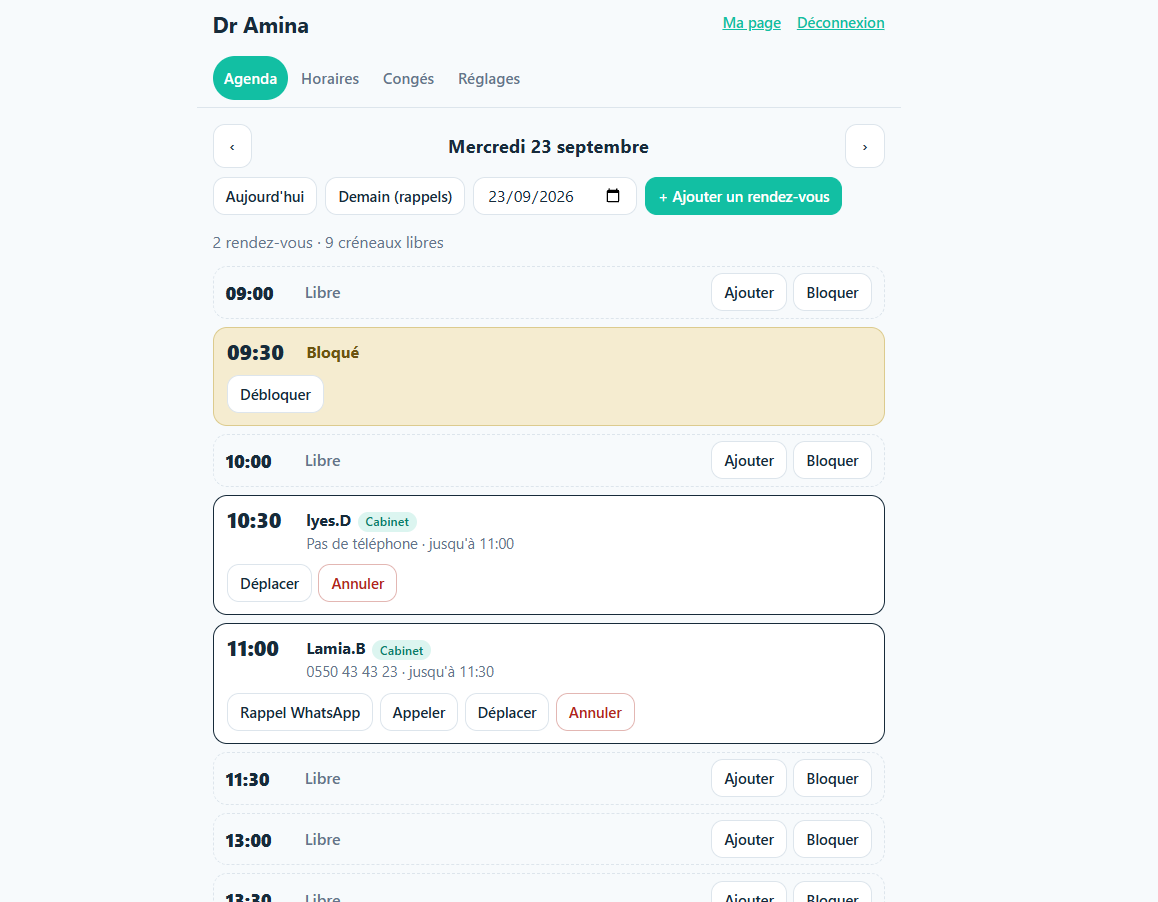
Task: Add appointment at 09:00 slot
Action: (749, 293)
